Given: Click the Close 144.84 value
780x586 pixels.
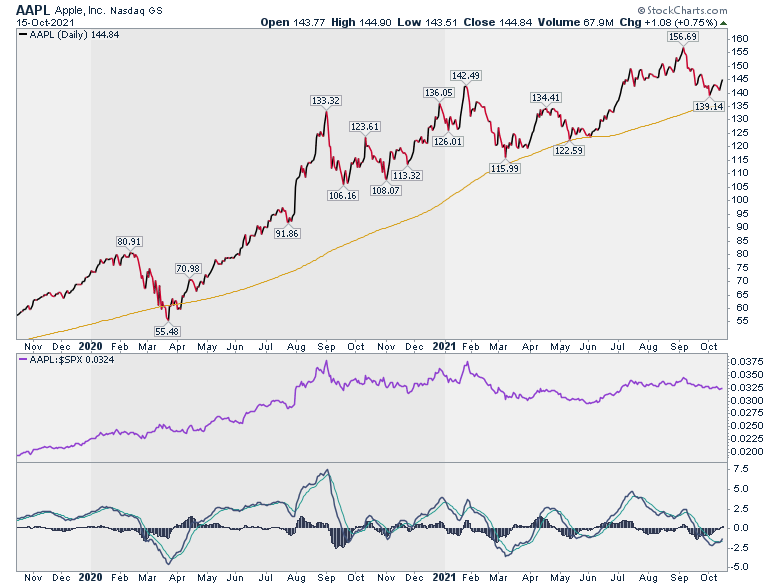Looking at the screenshot, I should (497, 22).
